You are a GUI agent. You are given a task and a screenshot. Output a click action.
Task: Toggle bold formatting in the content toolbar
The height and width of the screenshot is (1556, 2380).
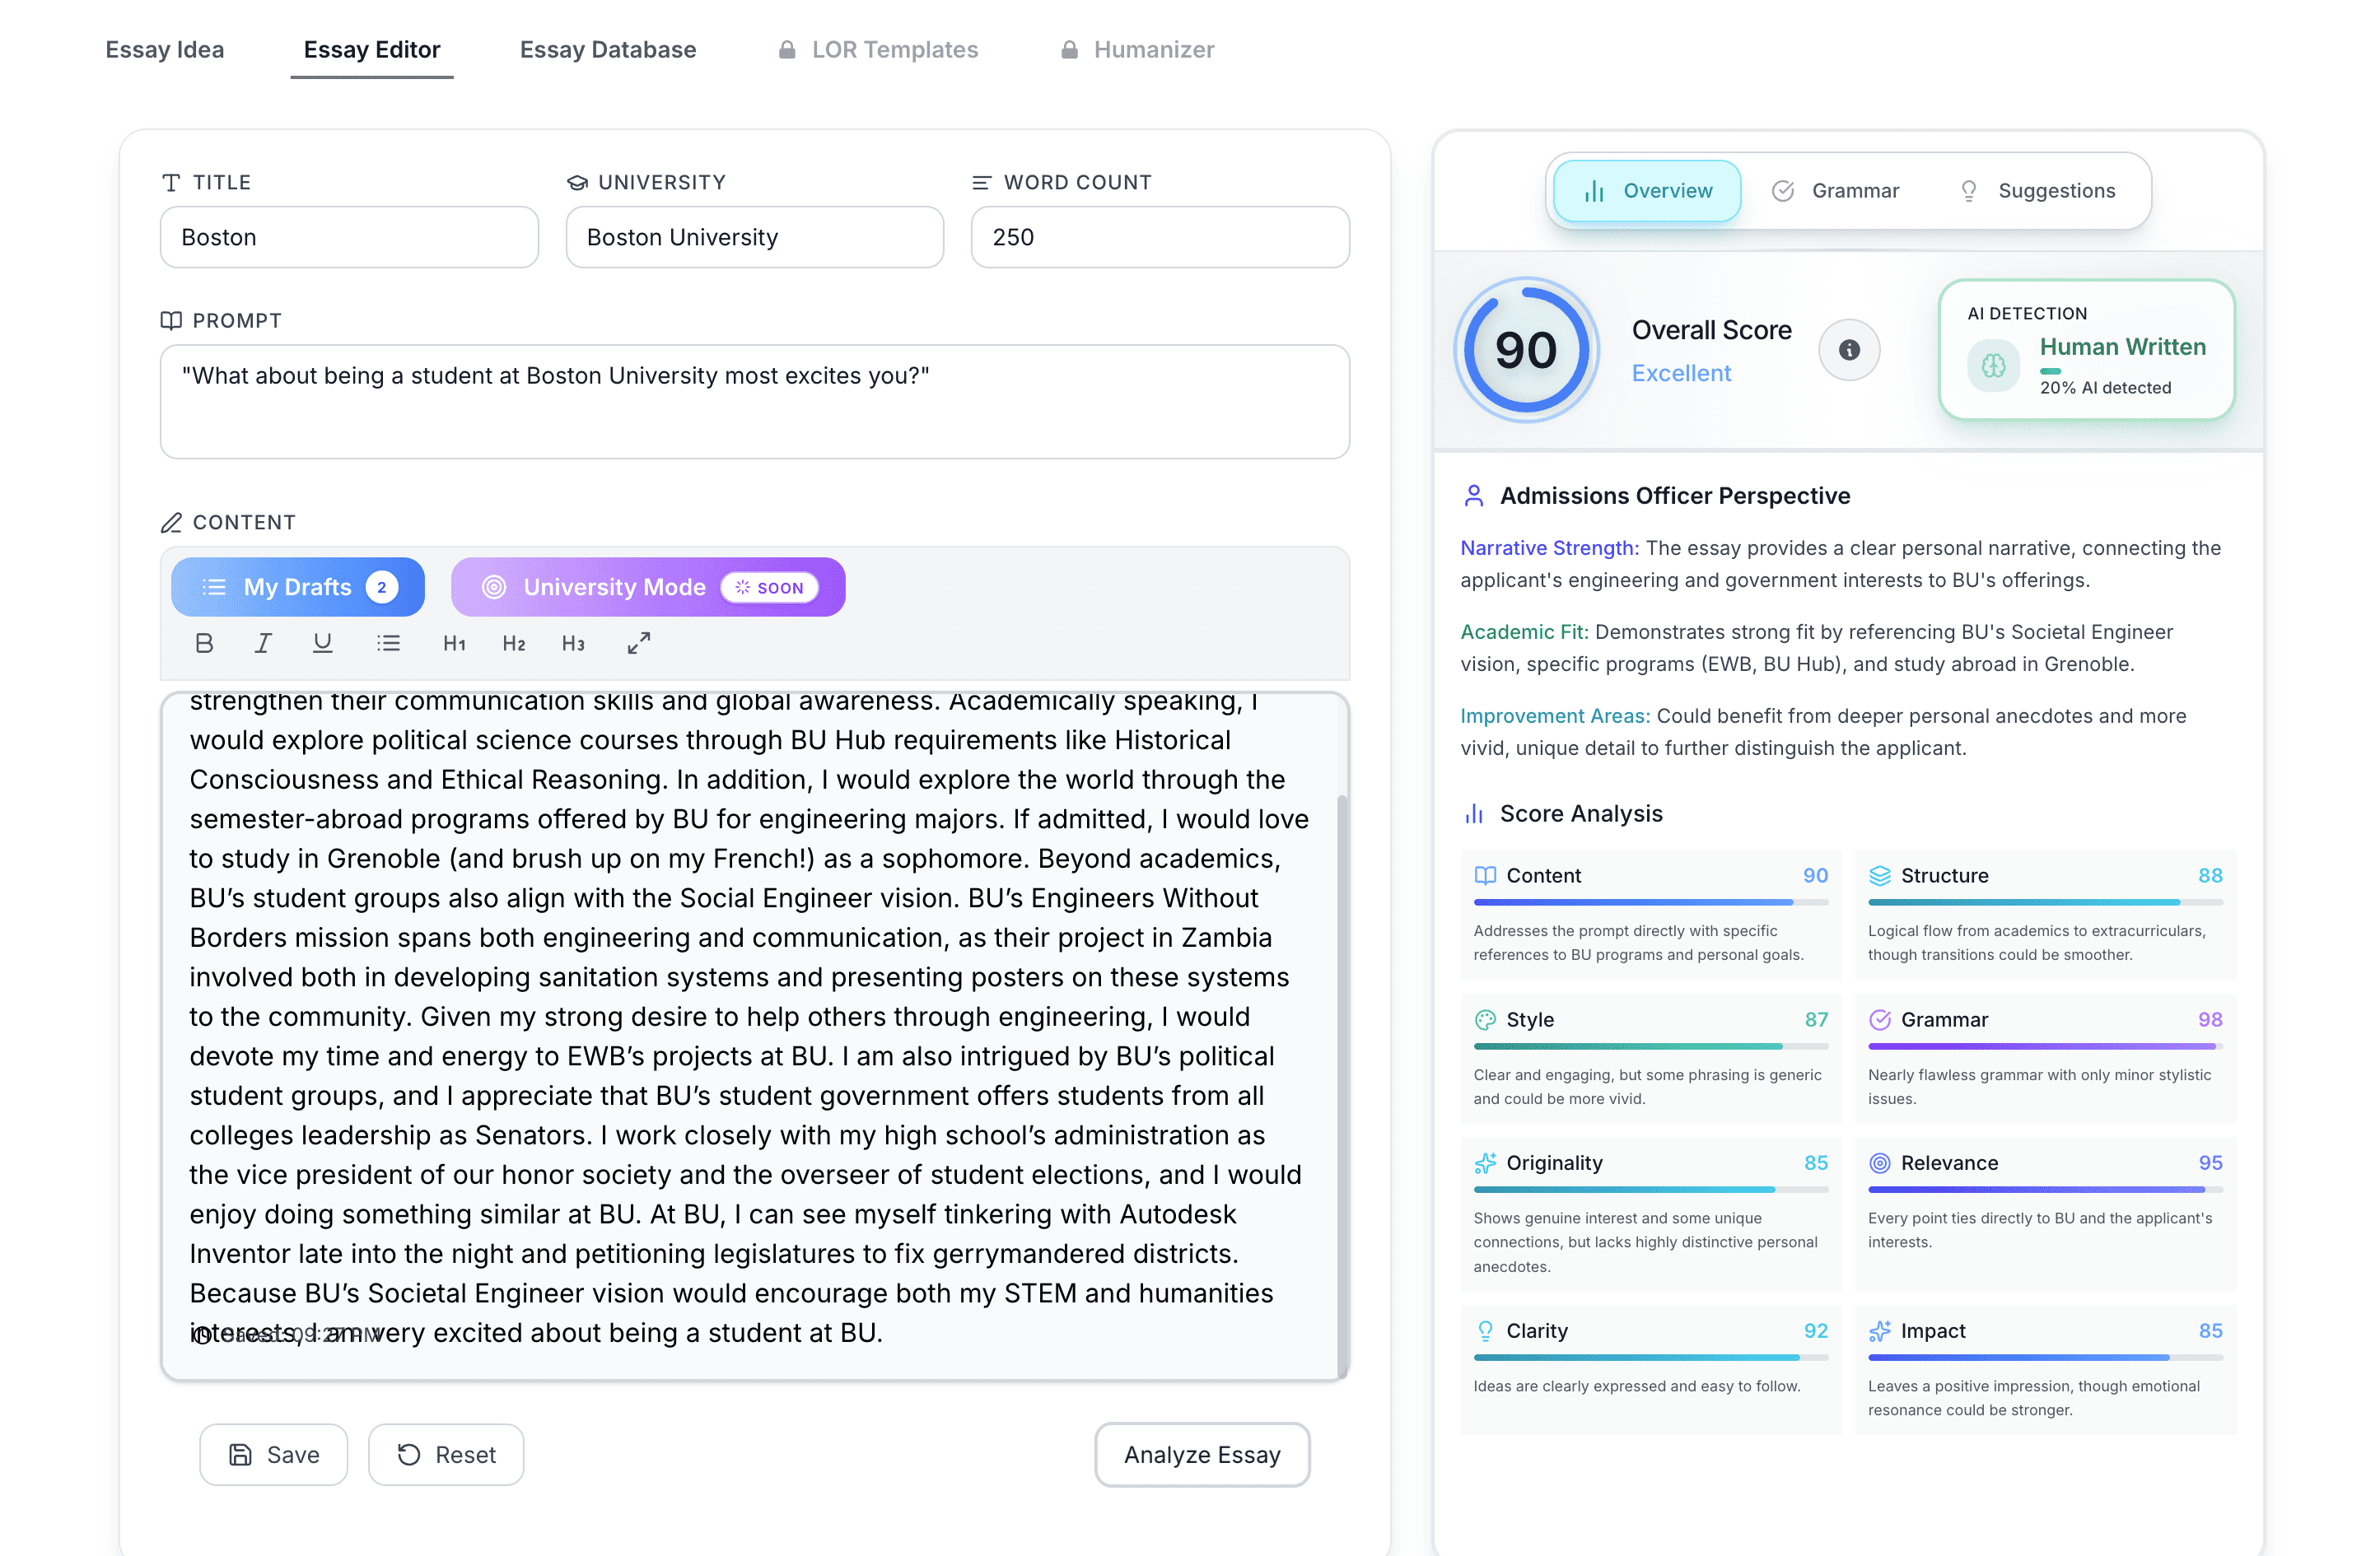[x=204, y=643]
